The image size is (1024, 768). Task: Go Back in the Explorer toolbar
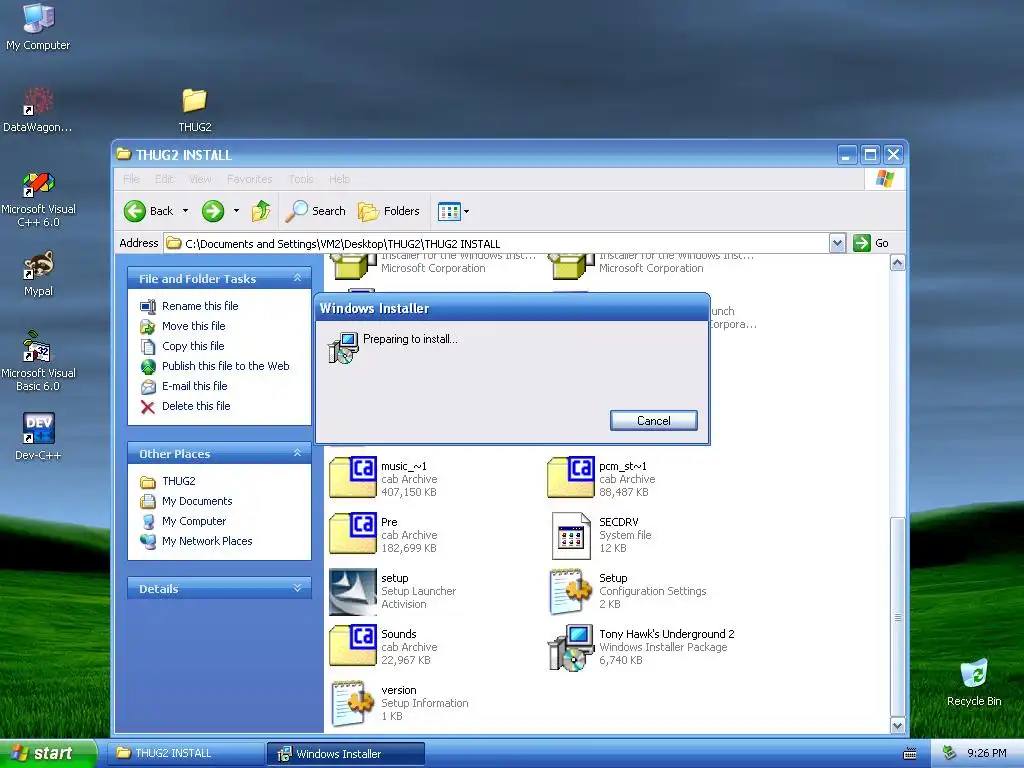[x=149, y=211]
